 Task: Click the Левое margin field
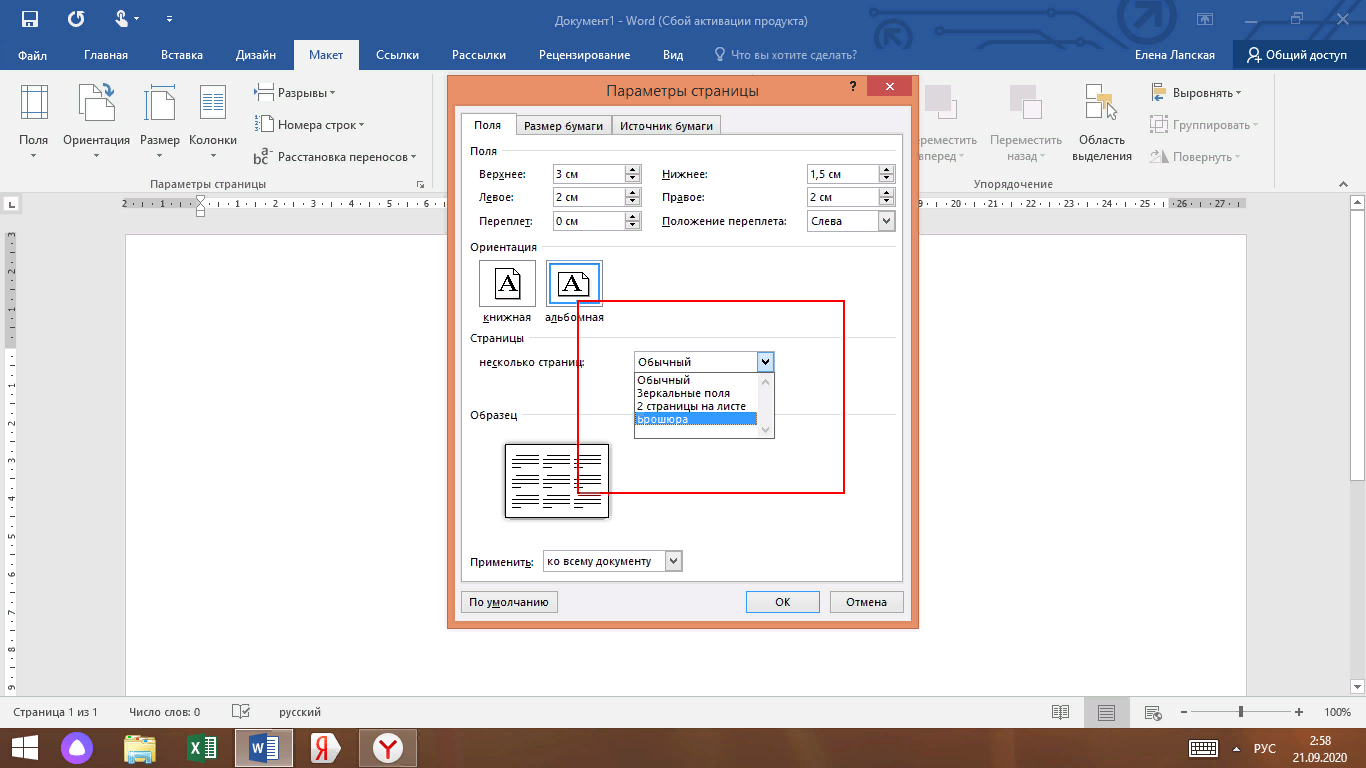(x=588, y=198)
